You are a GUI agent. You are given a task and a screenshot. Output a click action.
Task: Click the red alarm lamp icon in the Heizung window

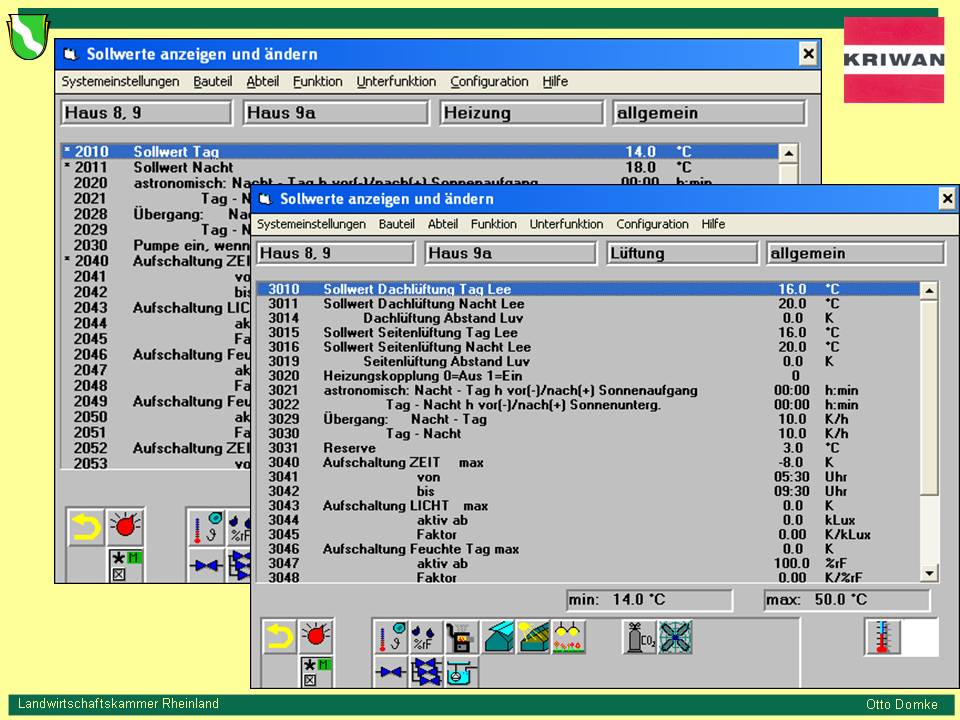tap(125, 527)
